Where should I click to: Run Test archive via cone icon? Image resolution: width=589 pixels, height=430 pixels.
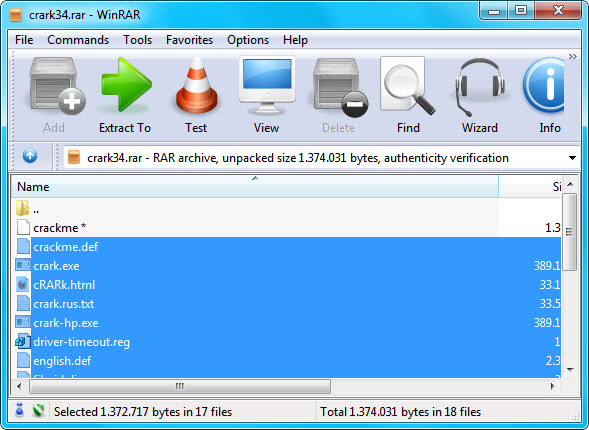tap(196, 86)
